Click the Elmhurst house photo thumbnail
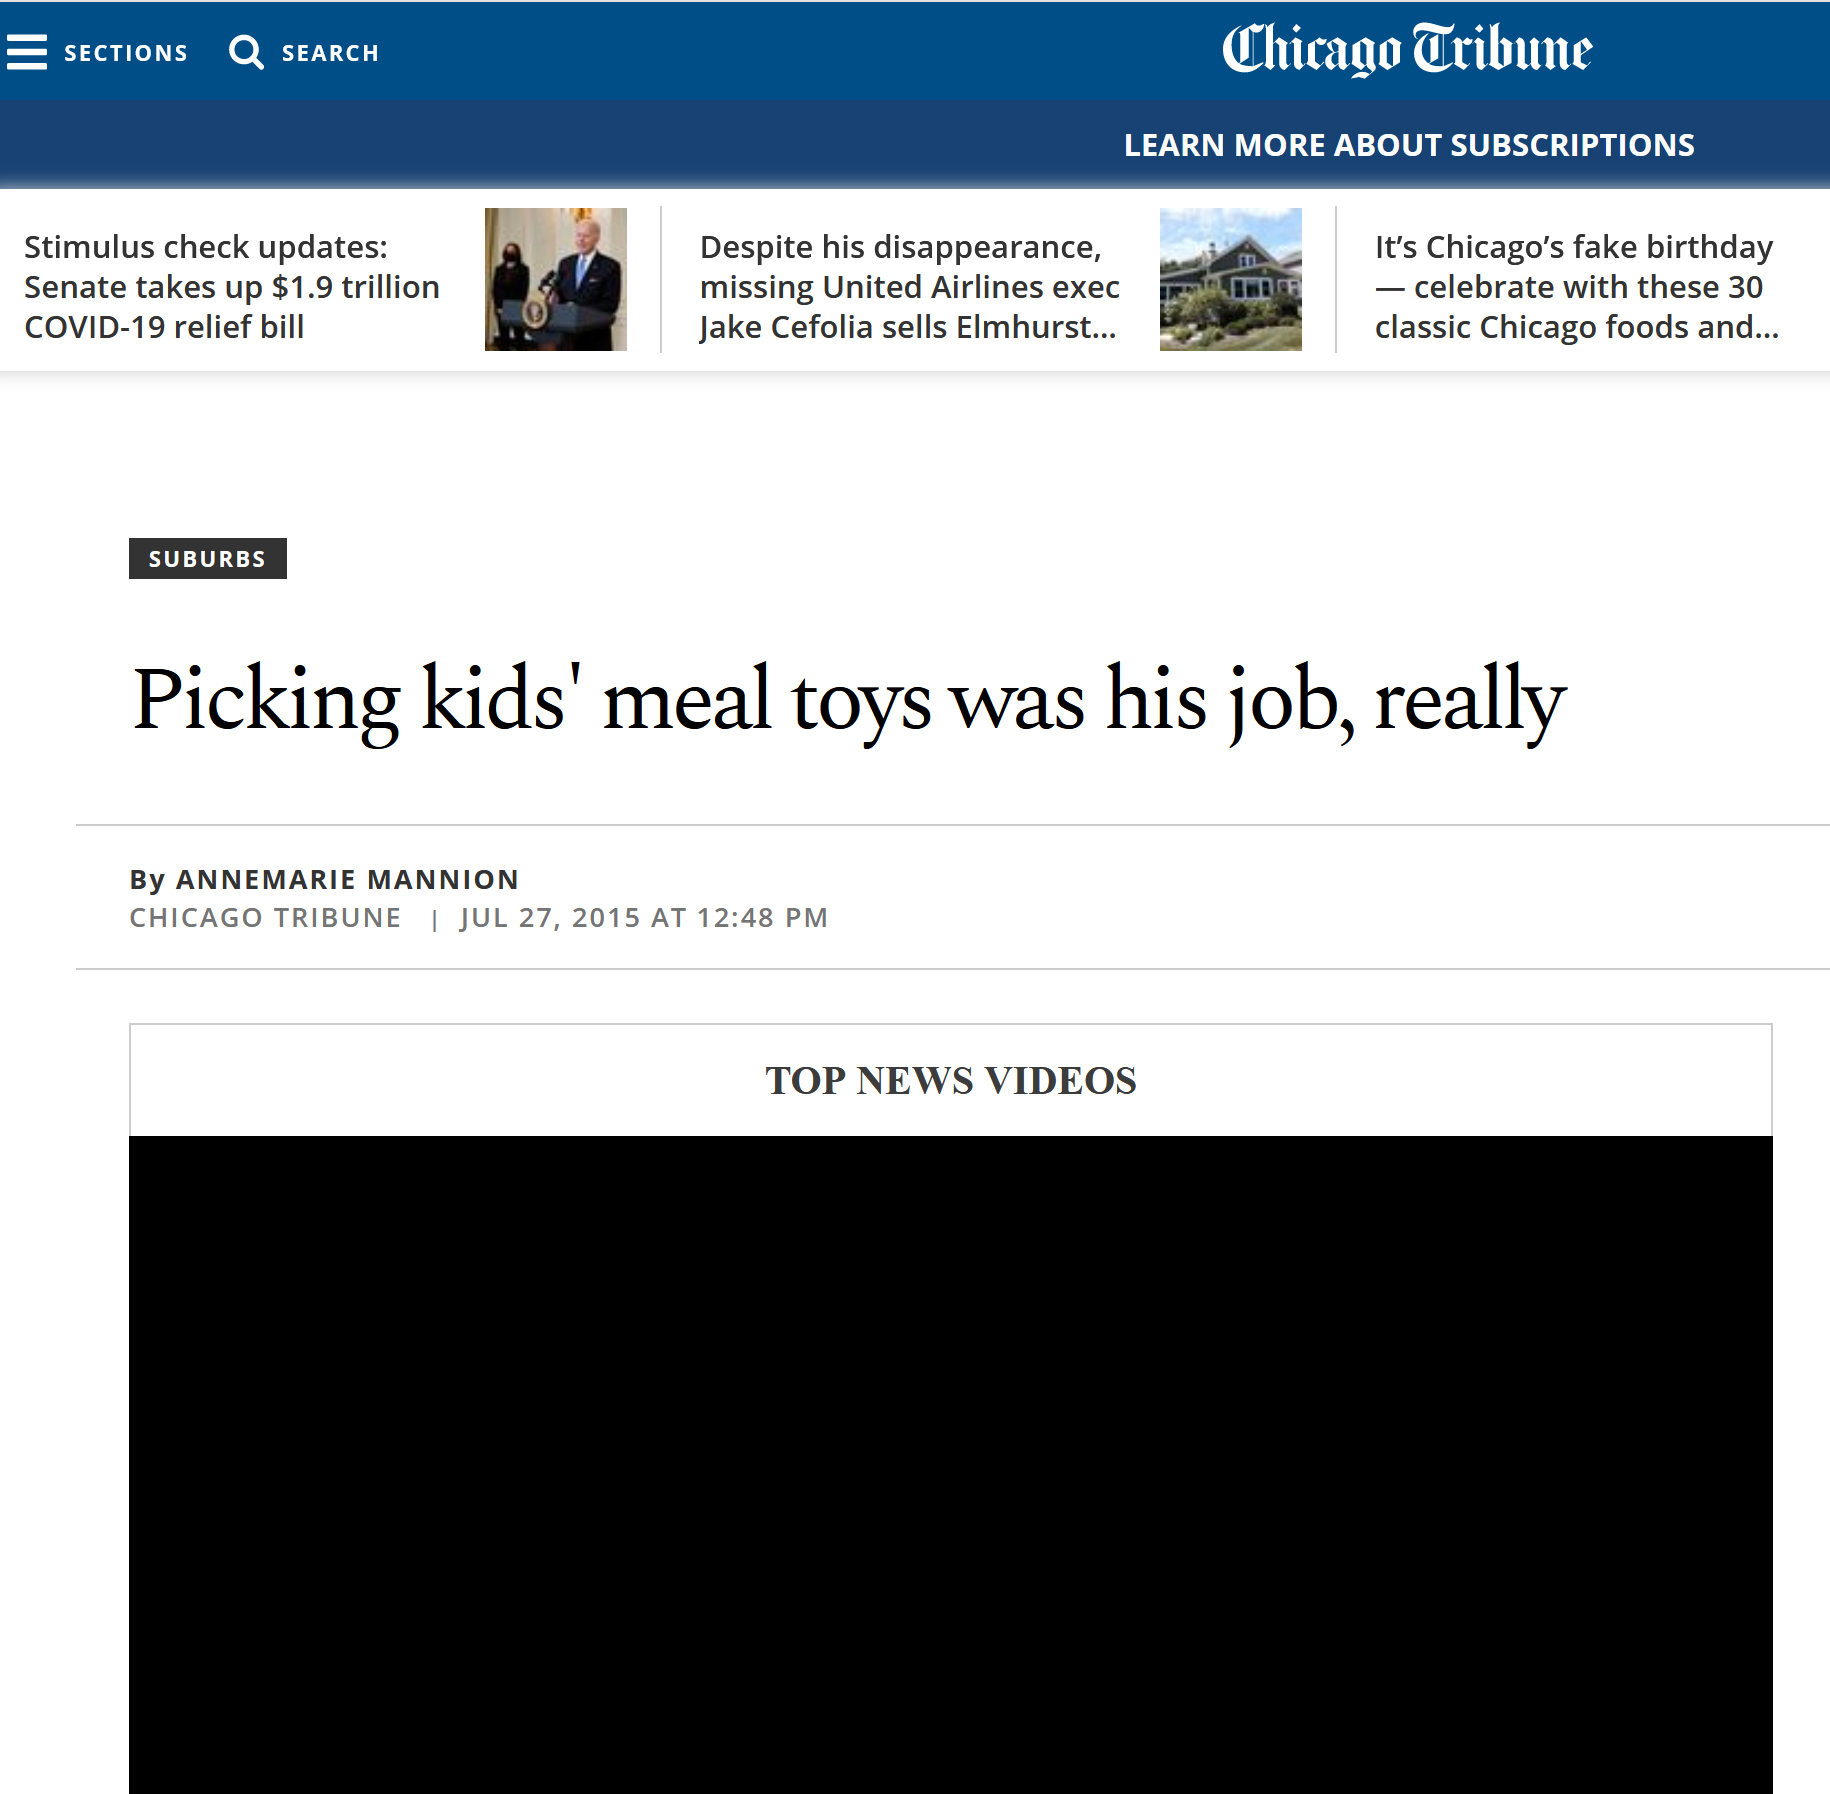Viewport: 1830px width, 1794px height. 1230,279
